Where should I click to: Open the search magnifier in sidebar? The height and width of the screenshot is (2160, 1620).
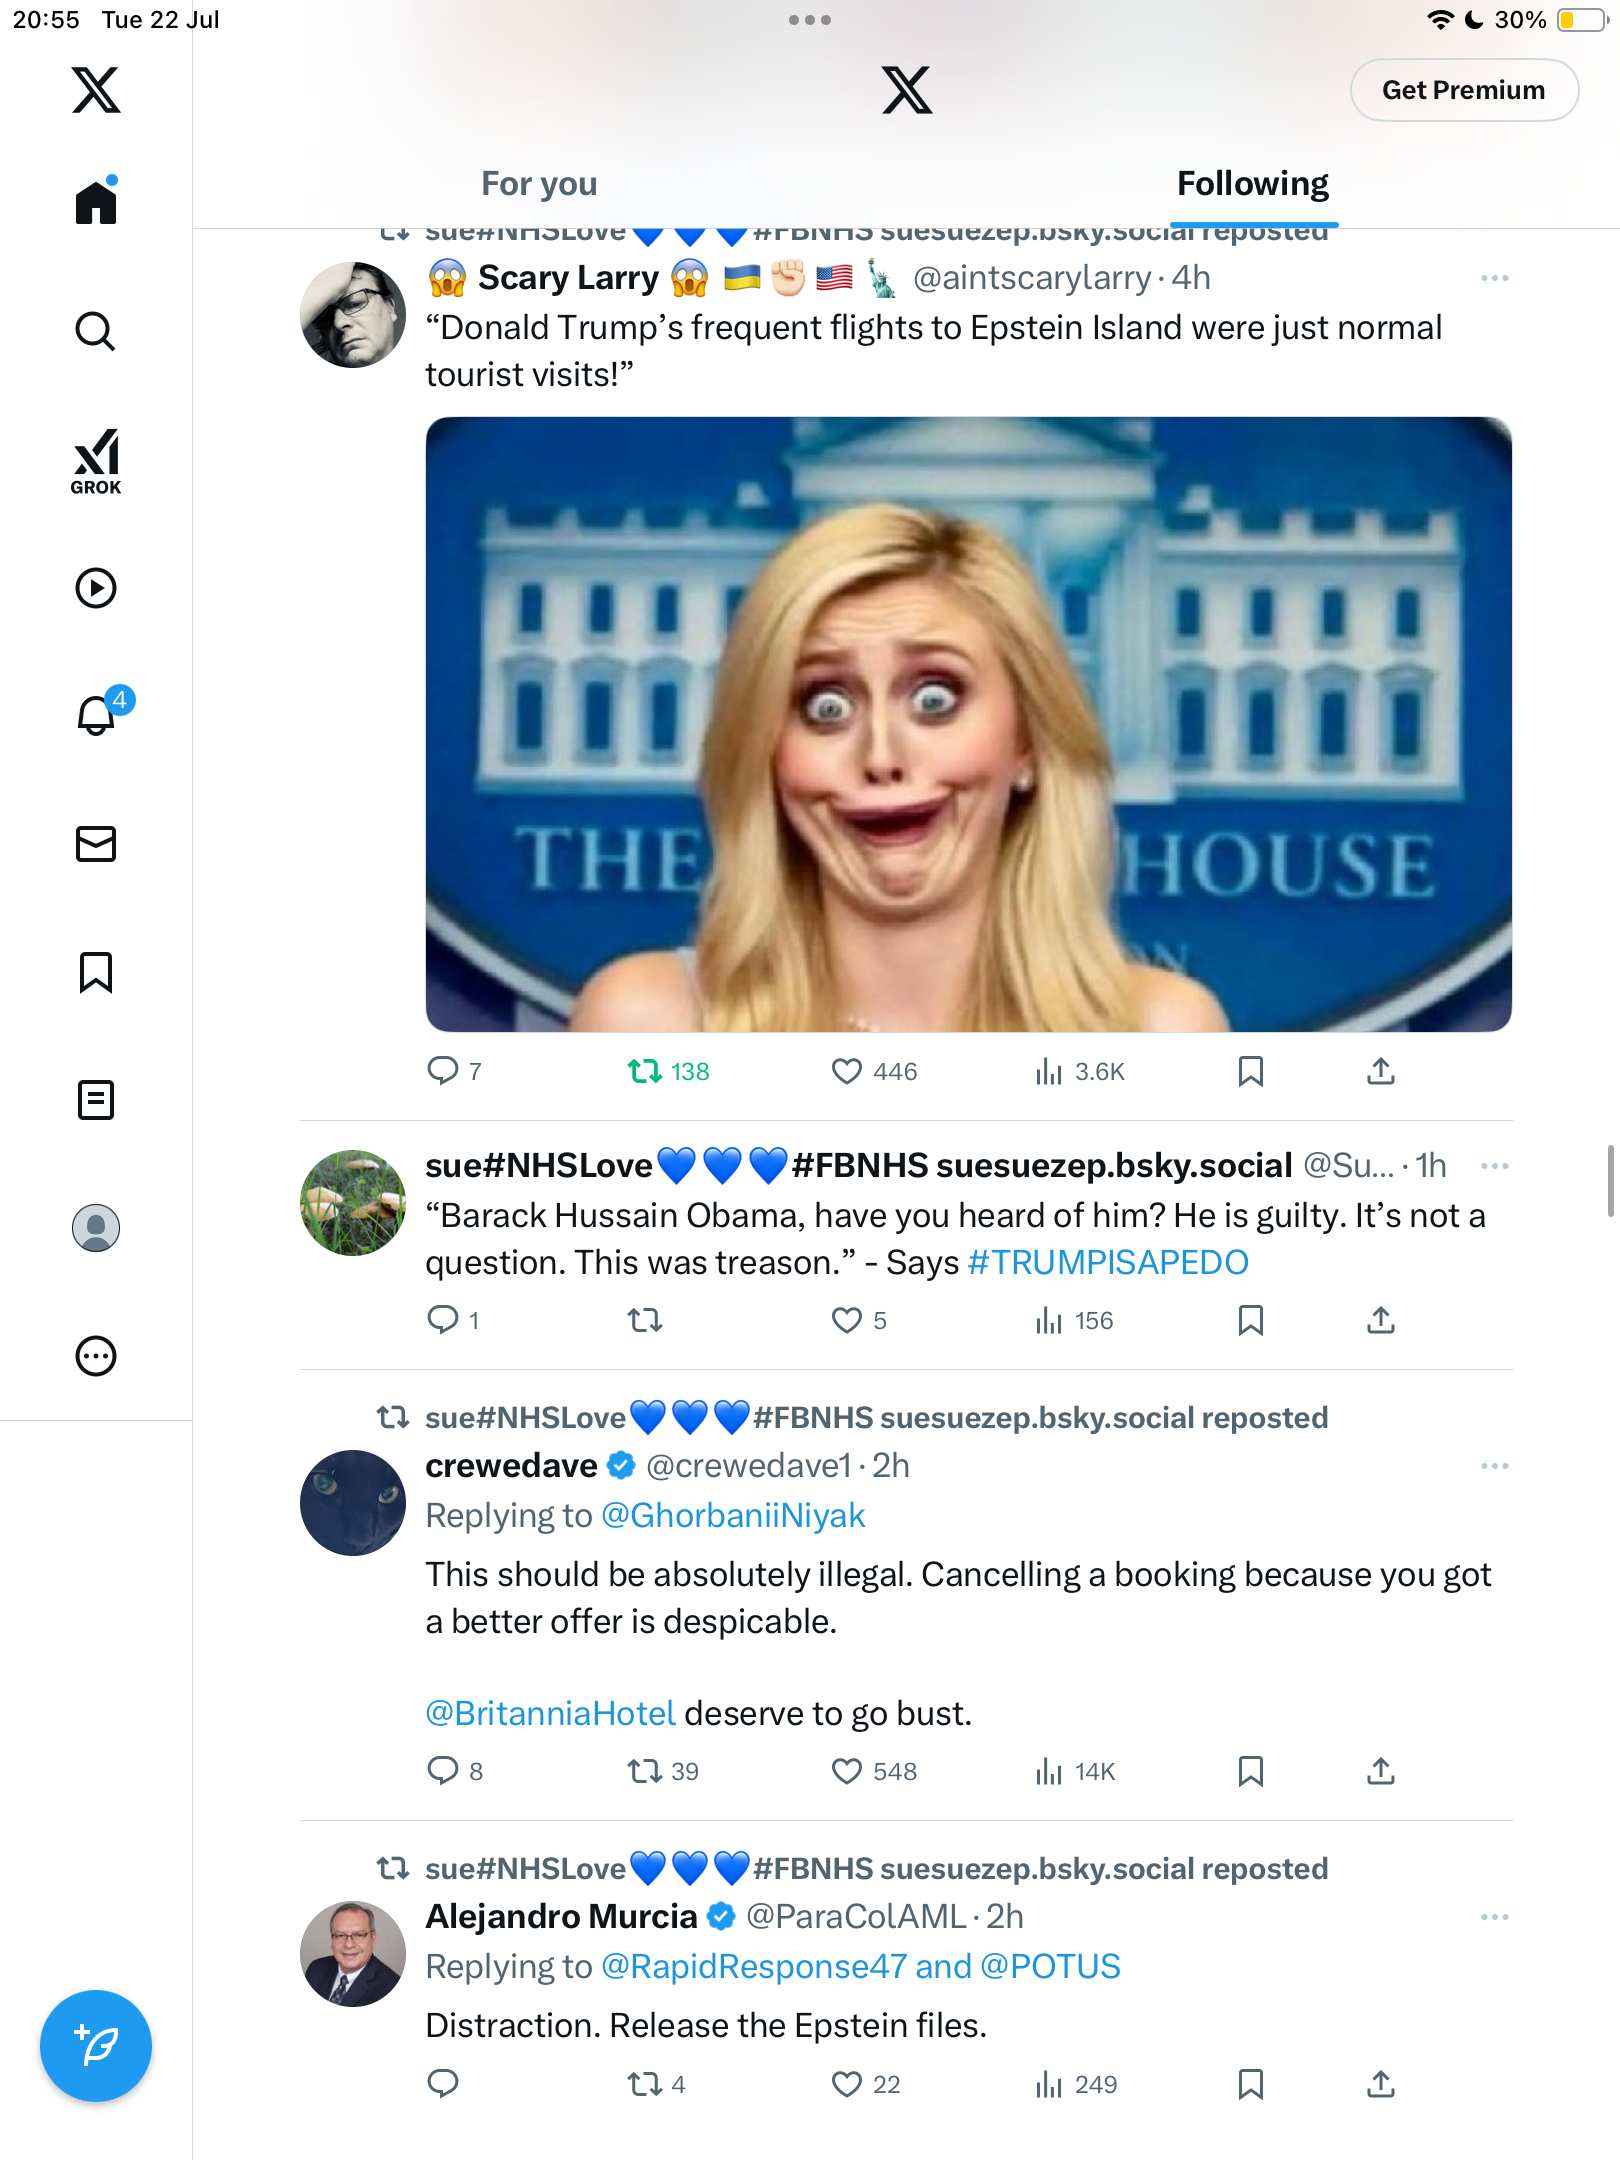tap(96, 331)
